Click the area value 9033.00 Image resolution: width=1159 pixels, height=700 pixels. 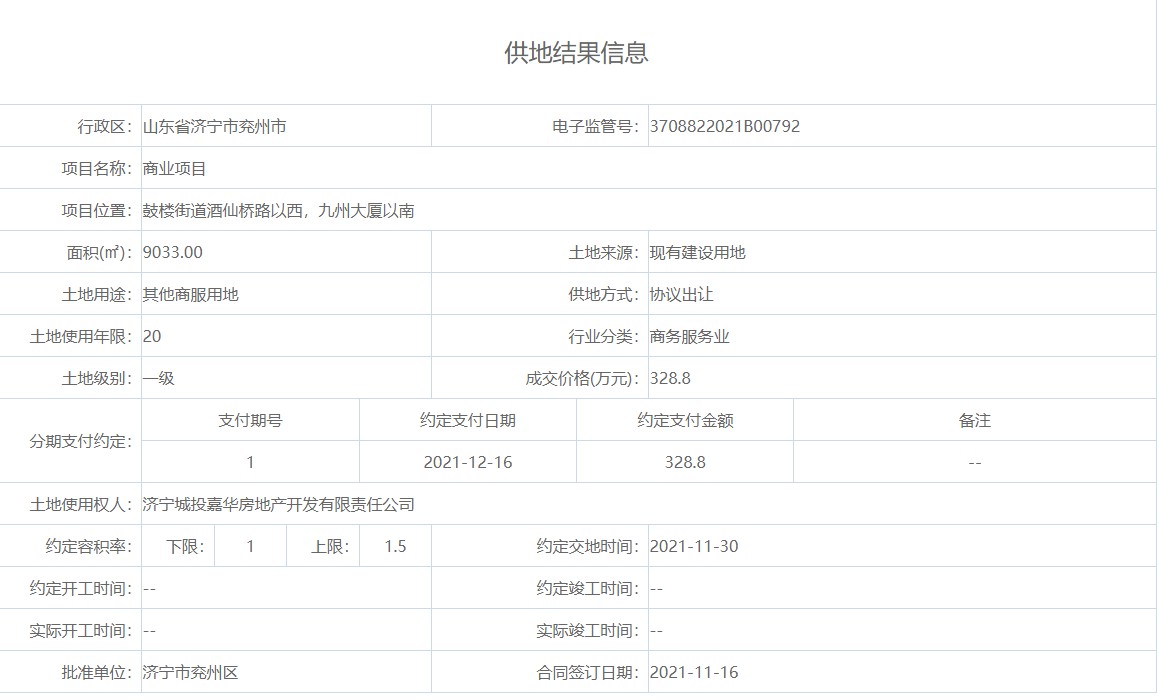(173, 253)
